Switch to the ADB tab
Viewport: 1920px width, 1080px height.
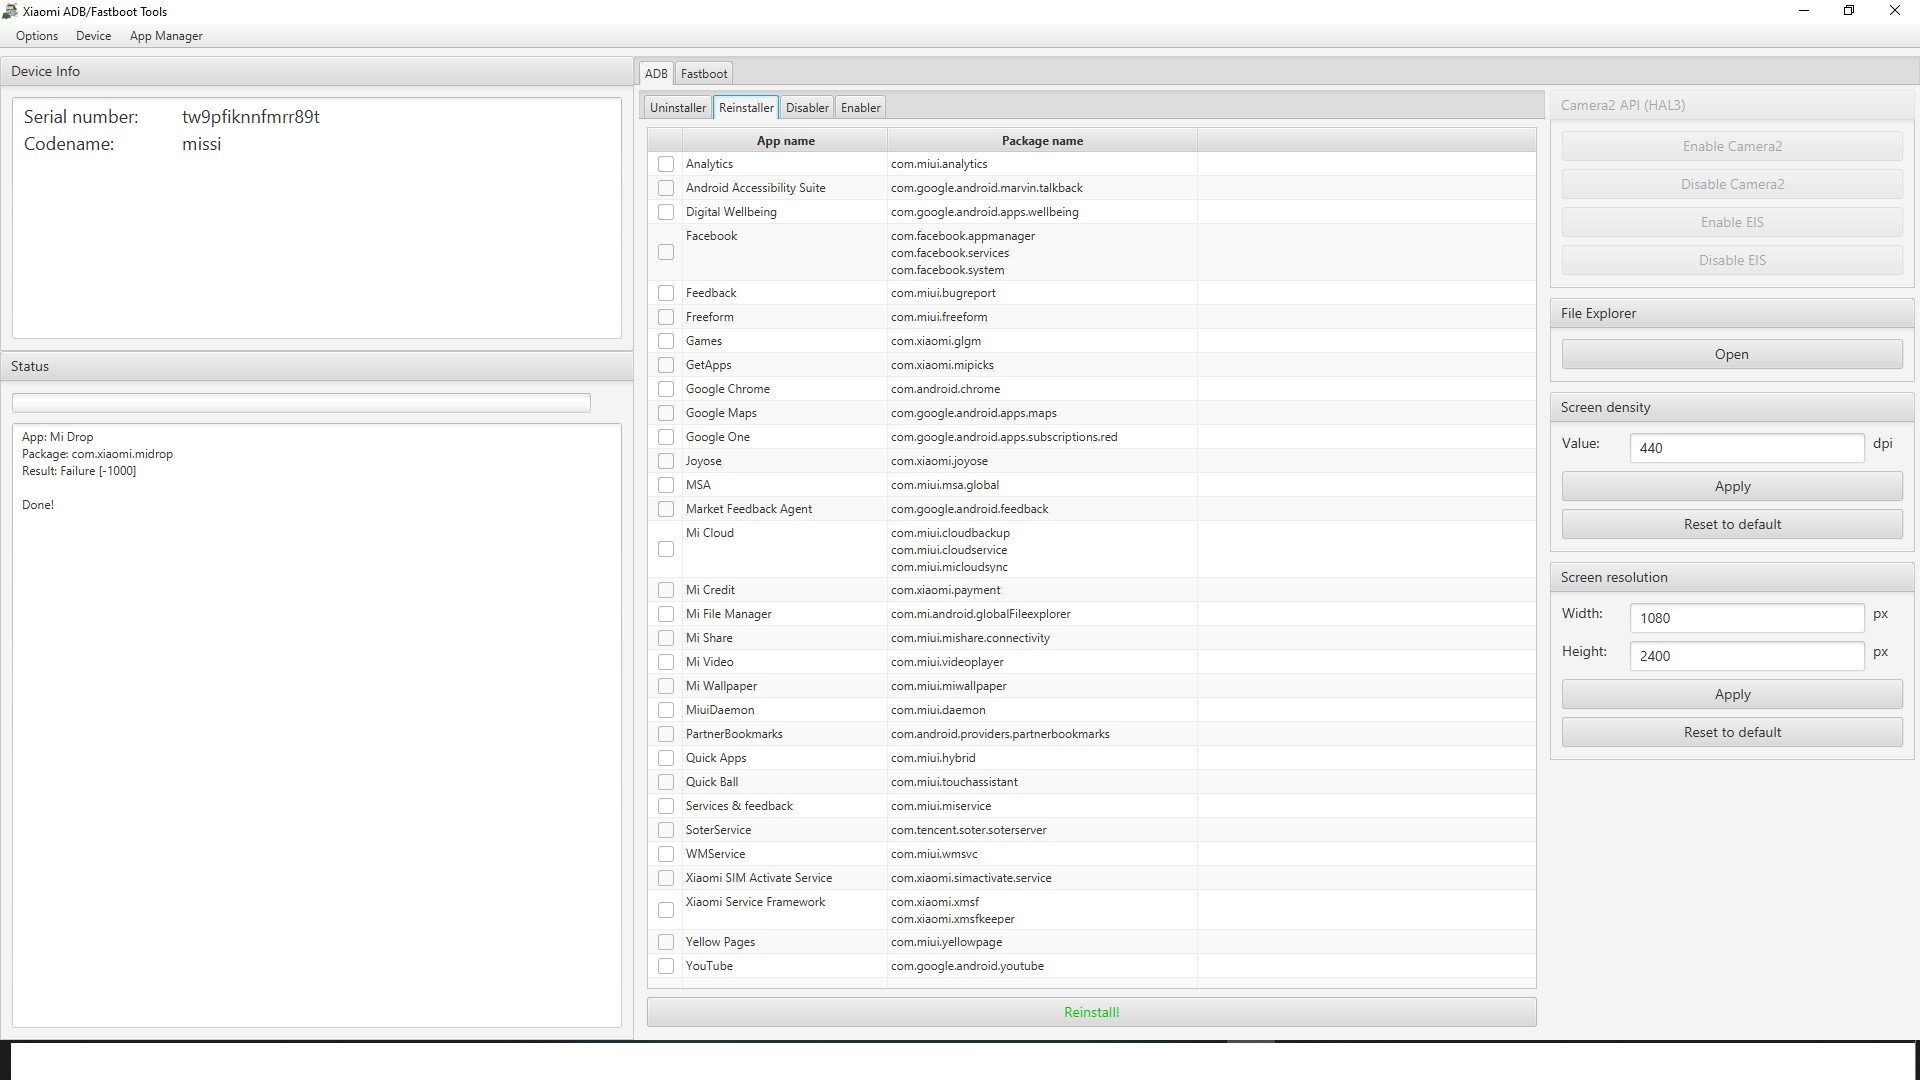656,73
